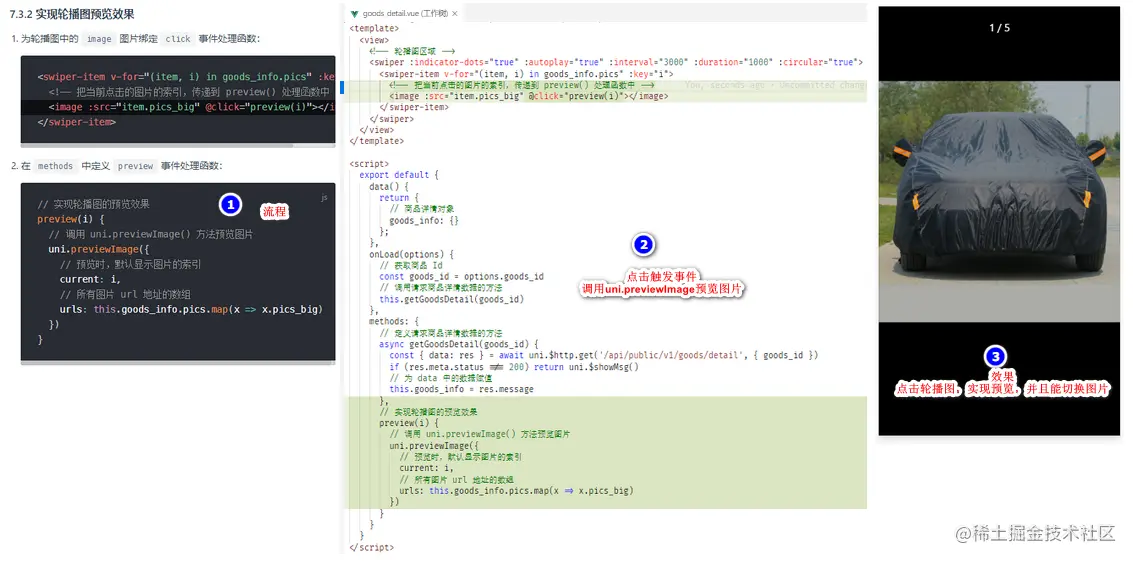Click "</view>" closing tag in editor
Screen dimensions: 1133x561
click(376, 130)
